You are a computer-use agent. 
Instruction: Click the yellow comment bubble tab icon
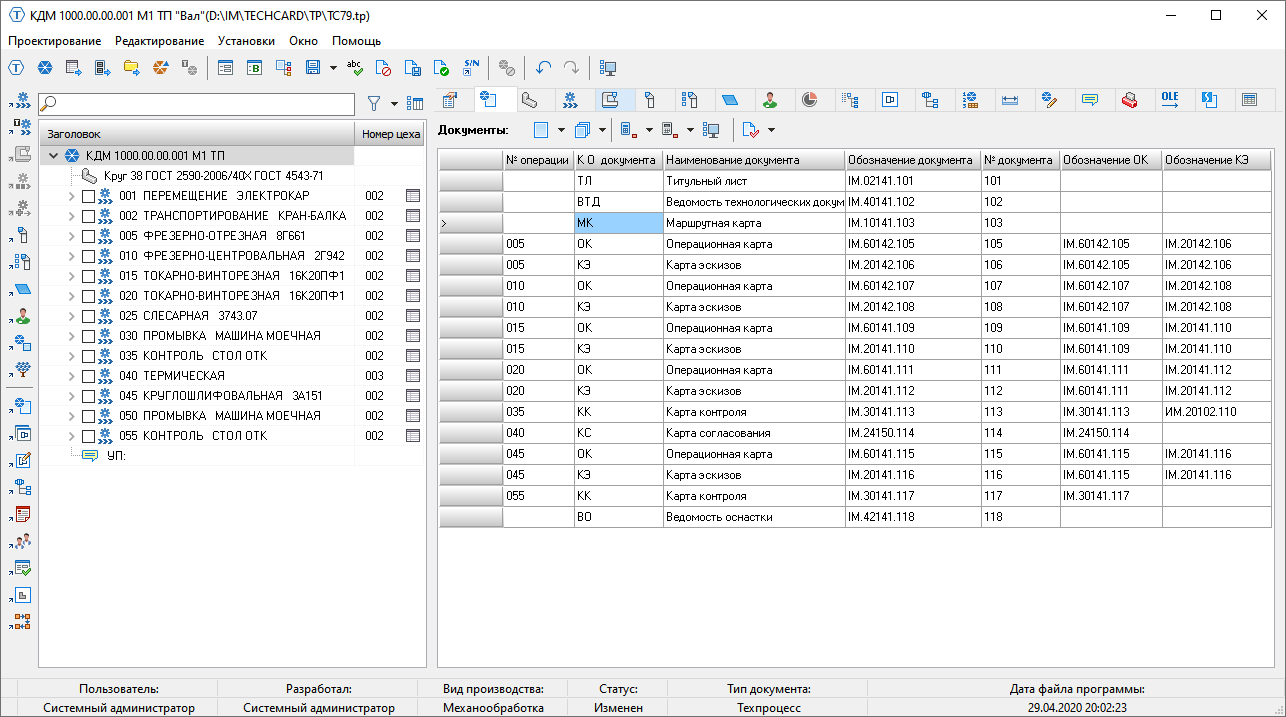(1090, 99)
